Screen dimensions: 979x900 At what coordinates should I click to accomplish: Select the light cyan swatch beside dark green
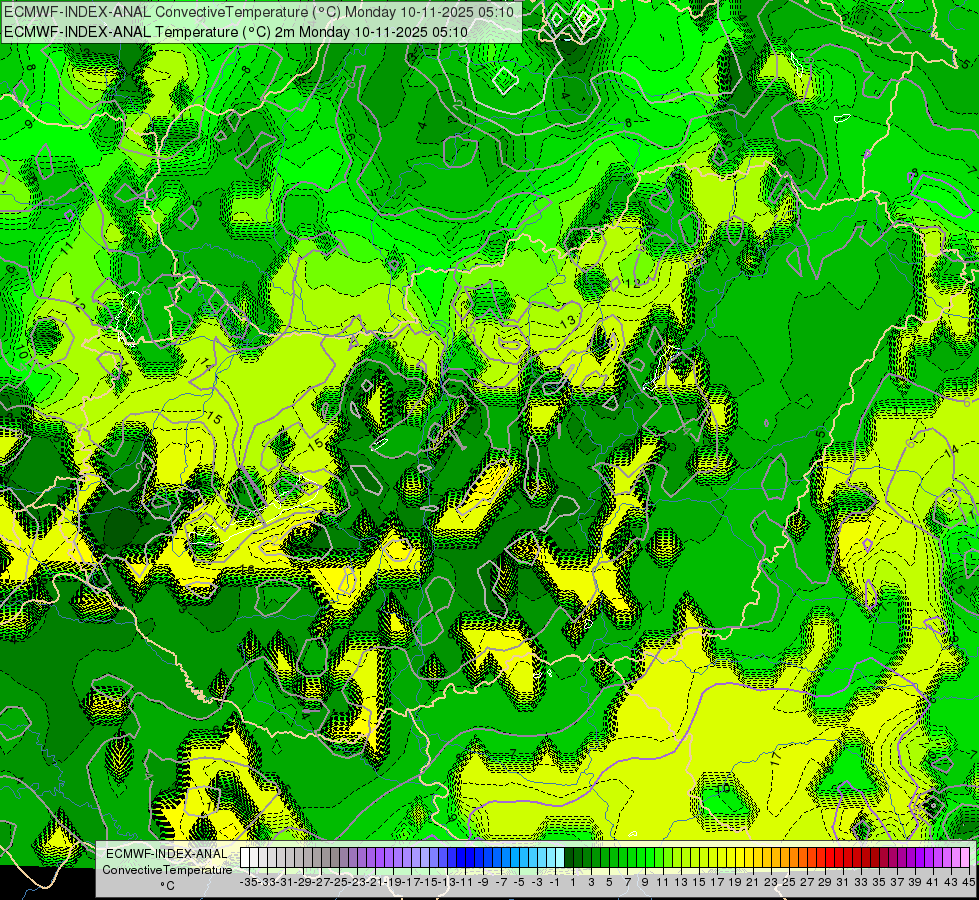click(x=560, y=858)
